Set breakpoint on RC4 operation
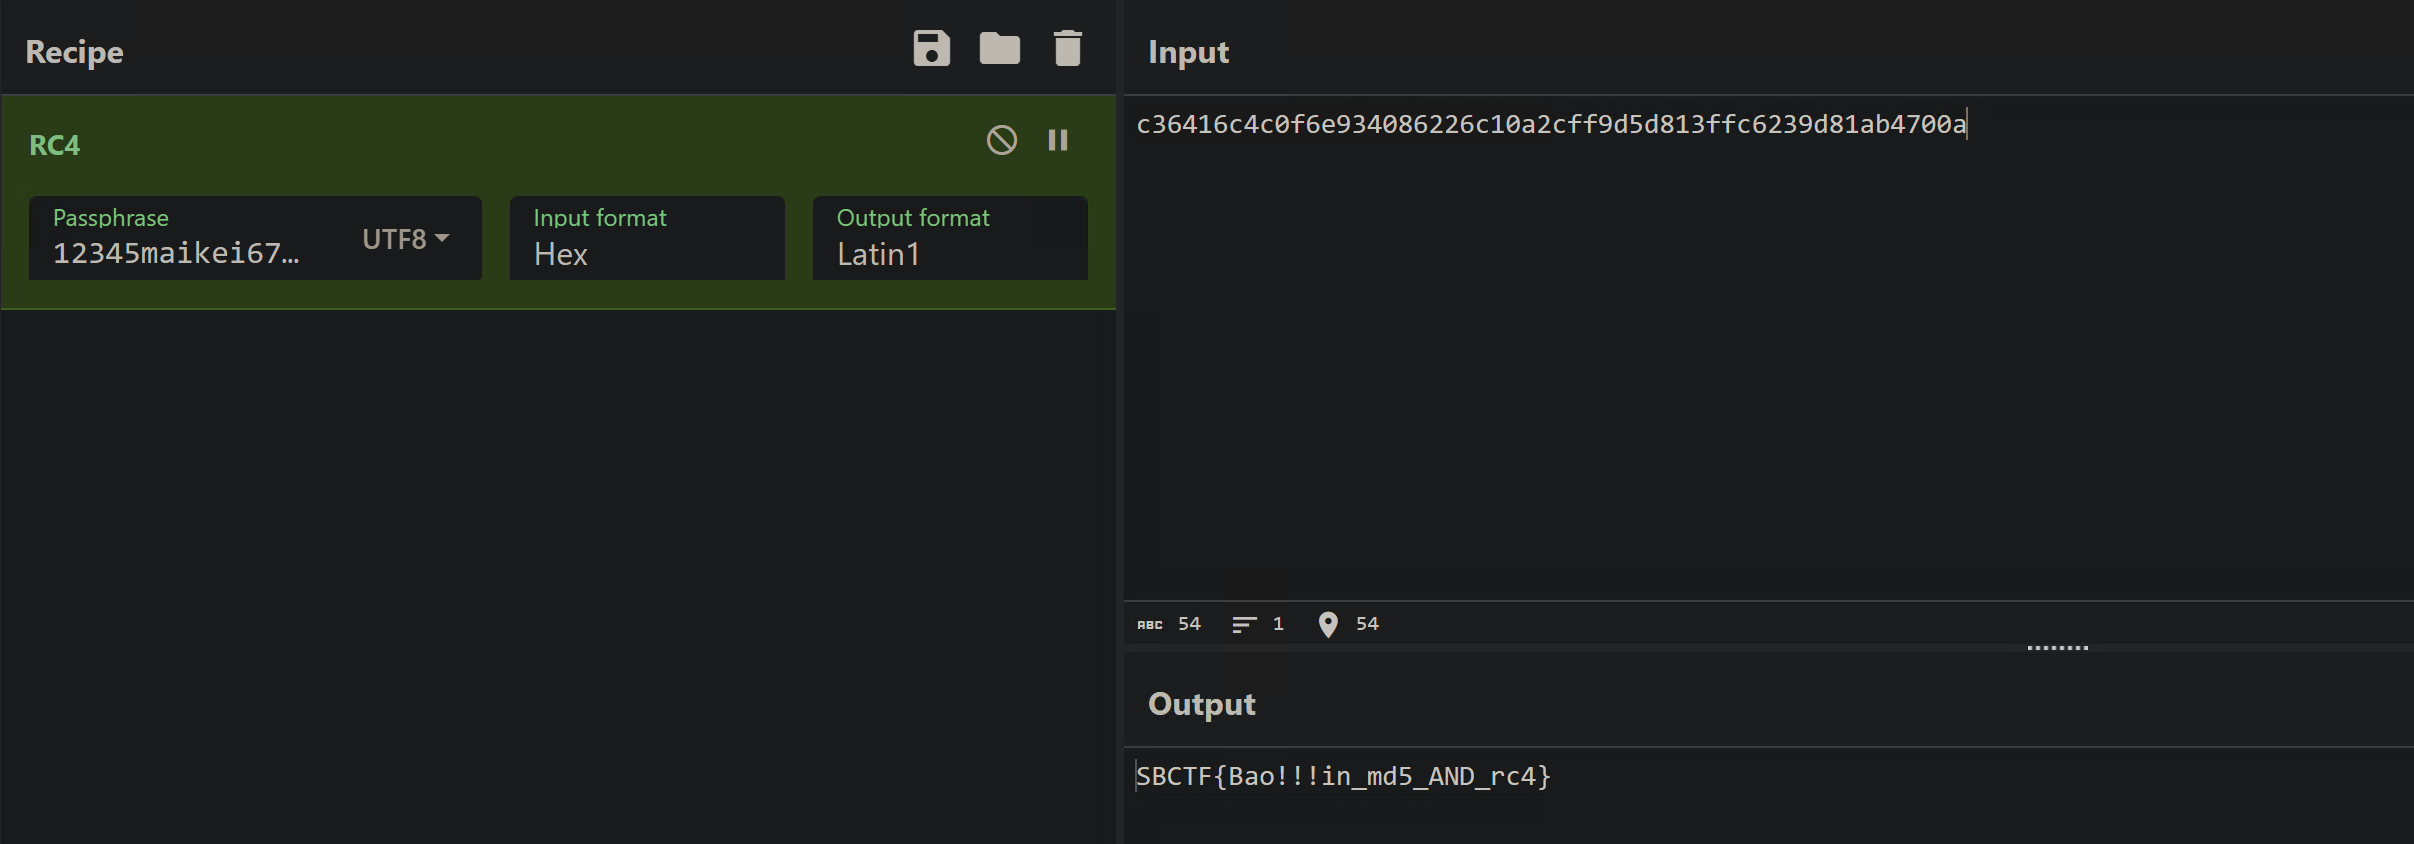This screenshot has width=2414, height=844. point(1058,140)
